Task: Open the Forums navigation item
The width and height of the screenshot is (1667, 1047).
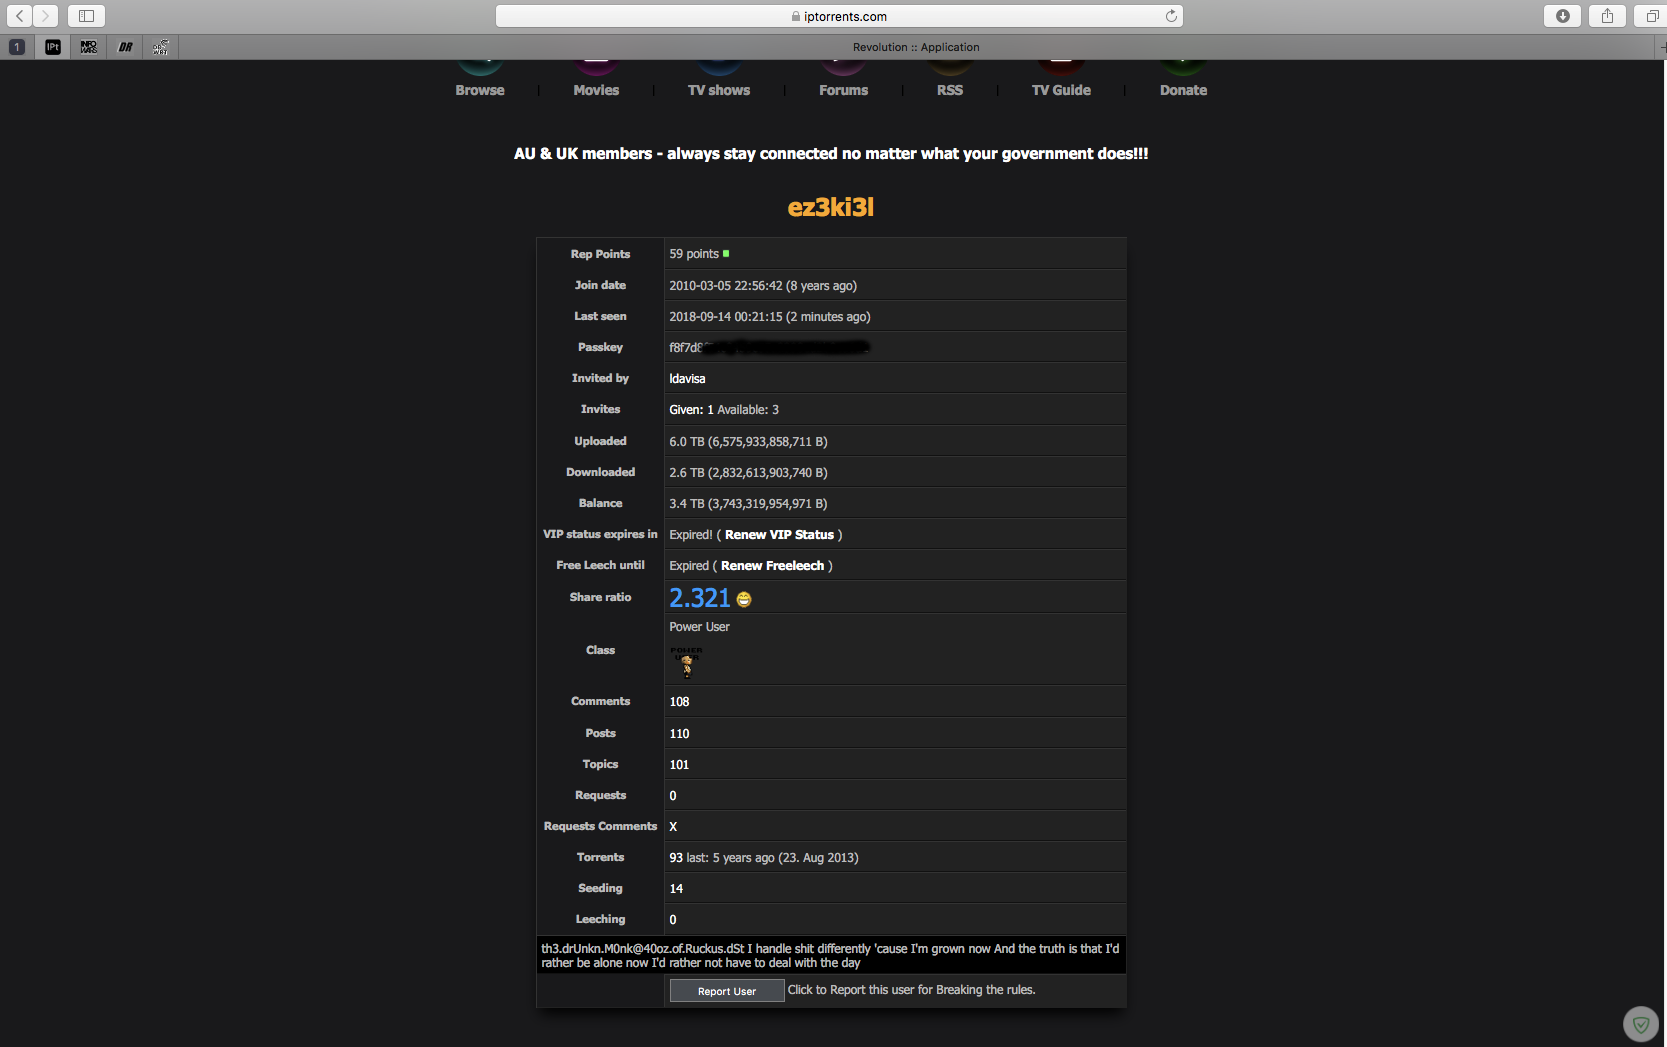Action: click(x=843, y=90)
